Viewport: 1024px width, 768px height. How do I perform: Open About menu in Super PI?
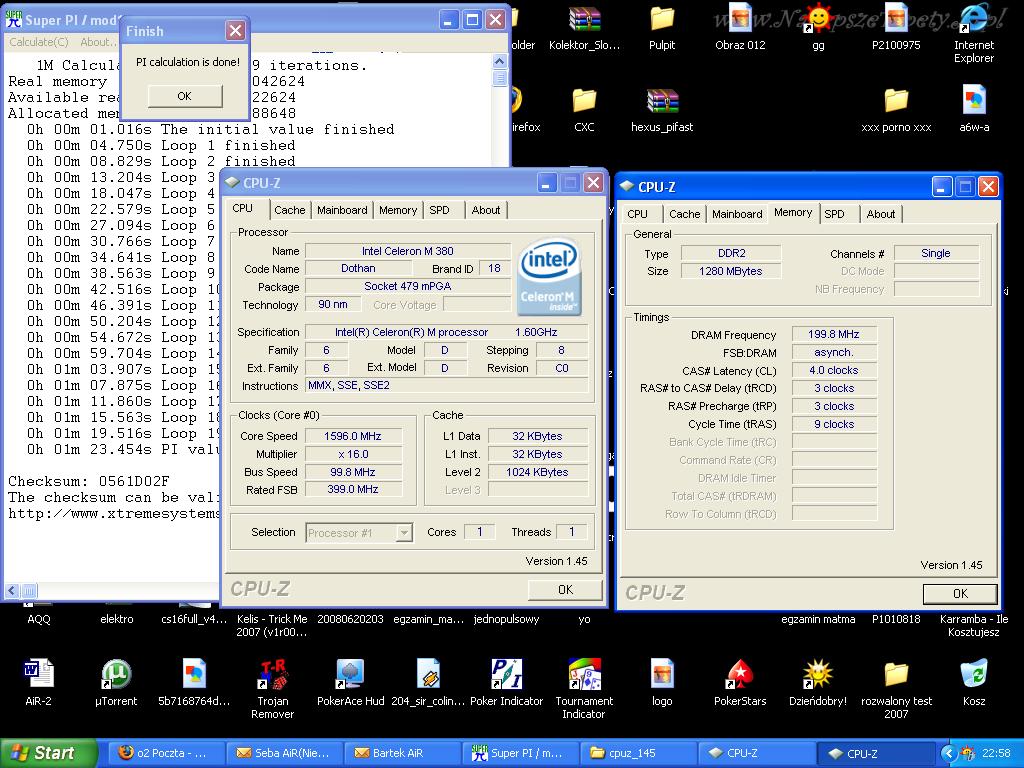[97, 42]
